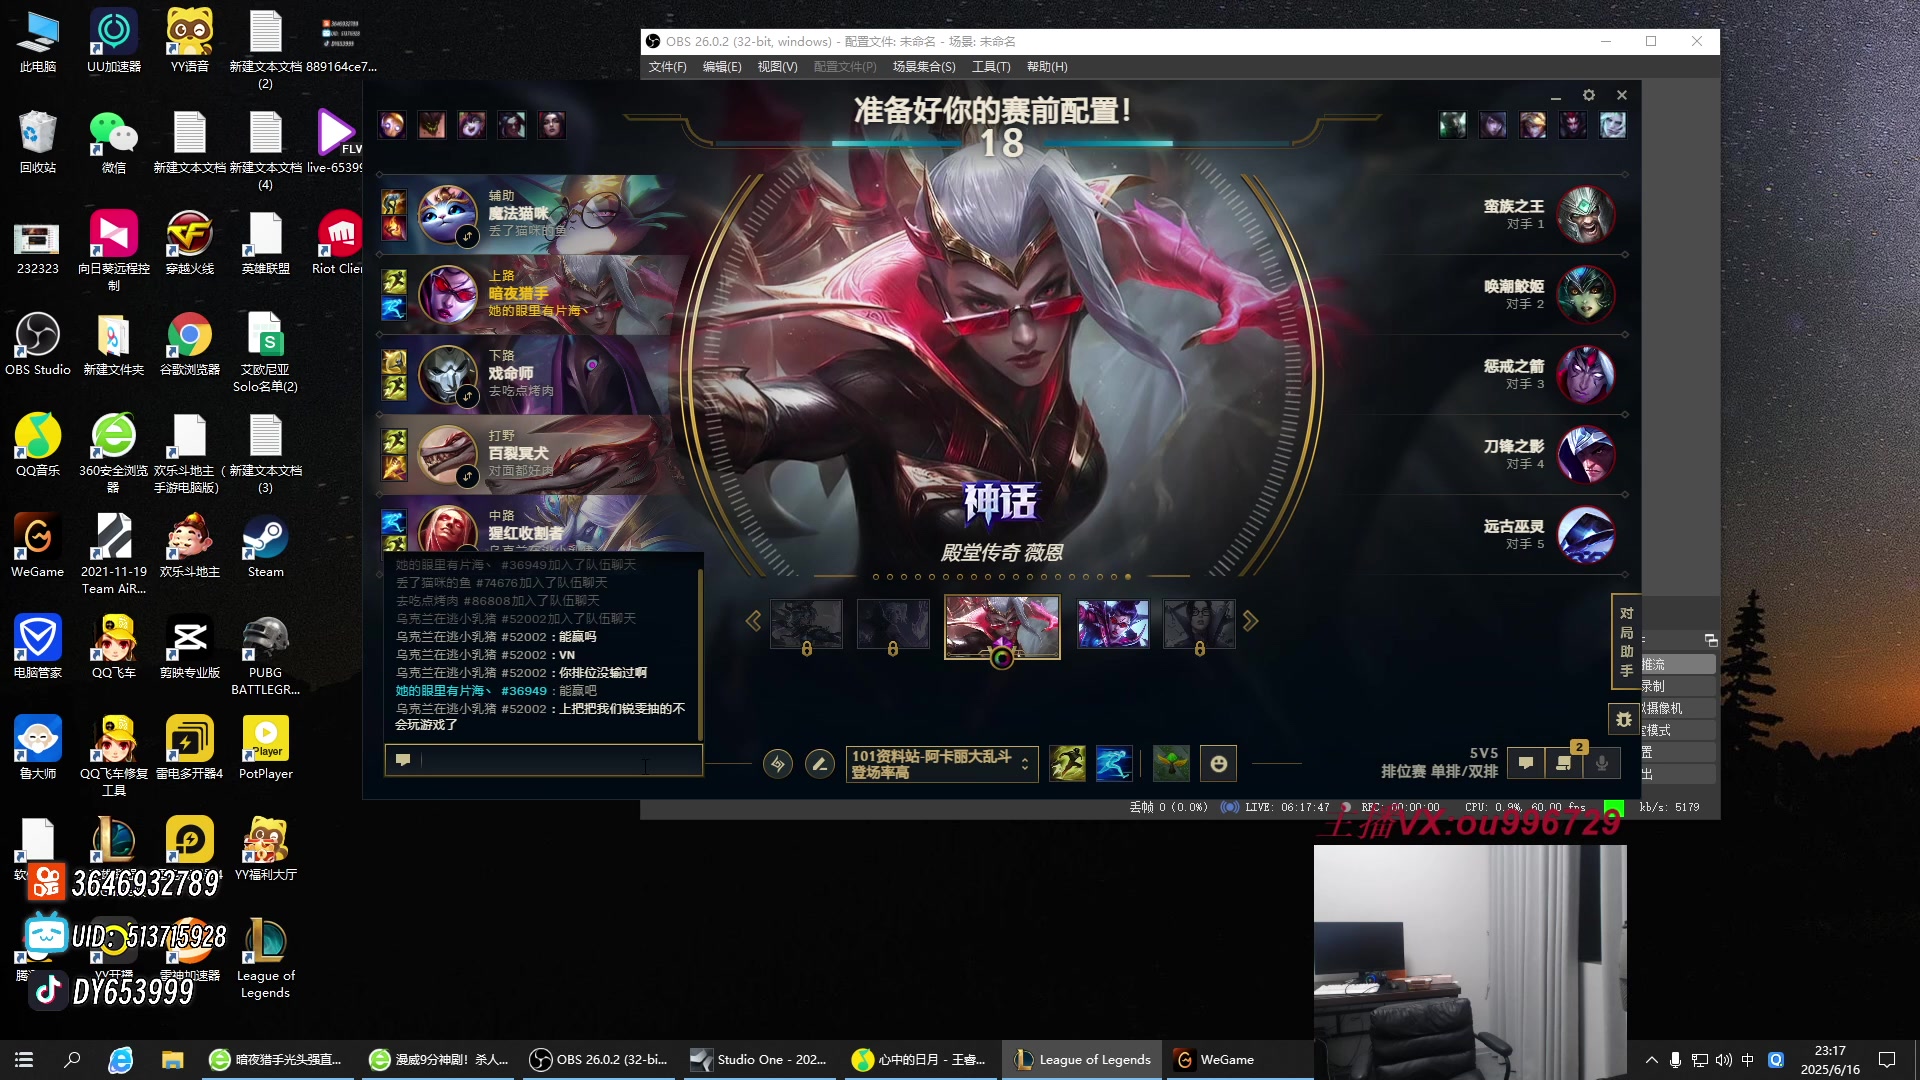Open the 对局助手 side panel
1920x1080 pixels.
coord(1626,642)
